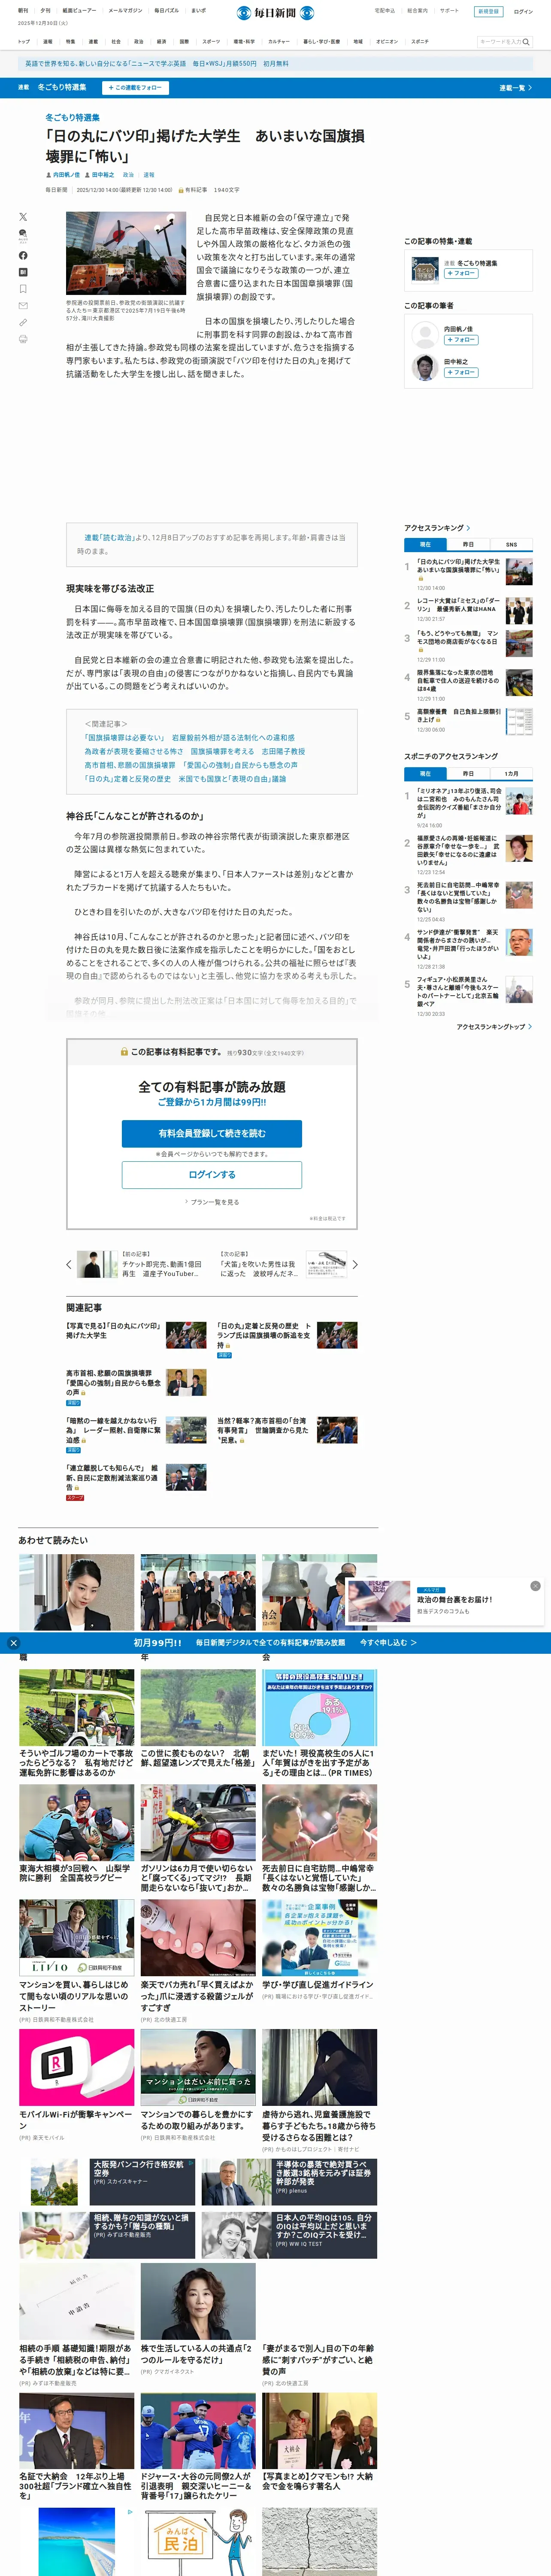551x2576 pixels.
Task: Follow the 冬ごもり特選集 series in sidebar
Action: 461,273
